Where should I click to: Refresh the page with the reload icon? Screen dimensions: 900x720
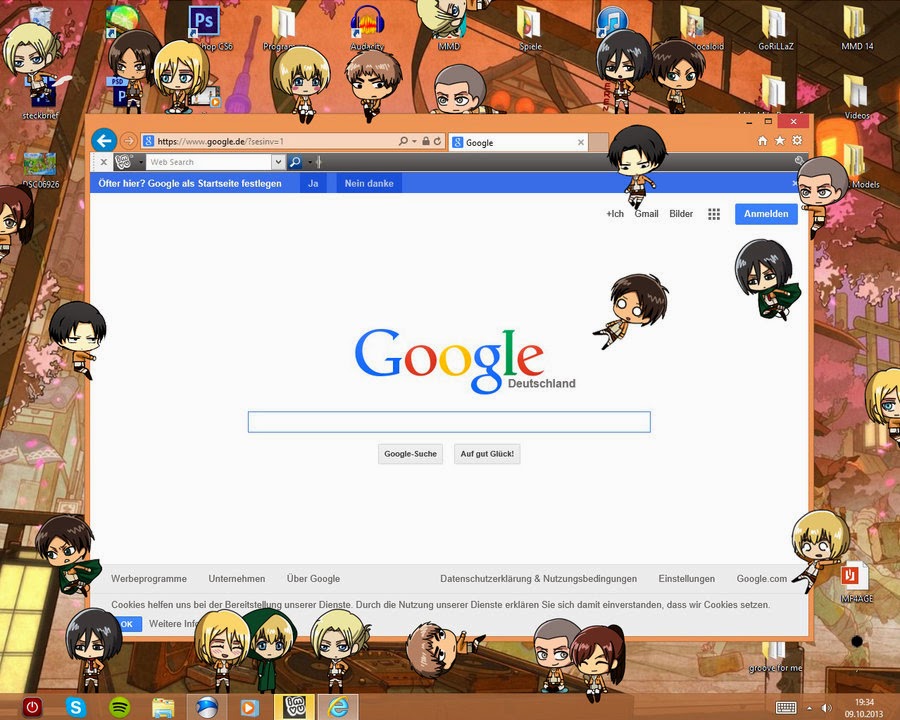click(x=437, y=141)
